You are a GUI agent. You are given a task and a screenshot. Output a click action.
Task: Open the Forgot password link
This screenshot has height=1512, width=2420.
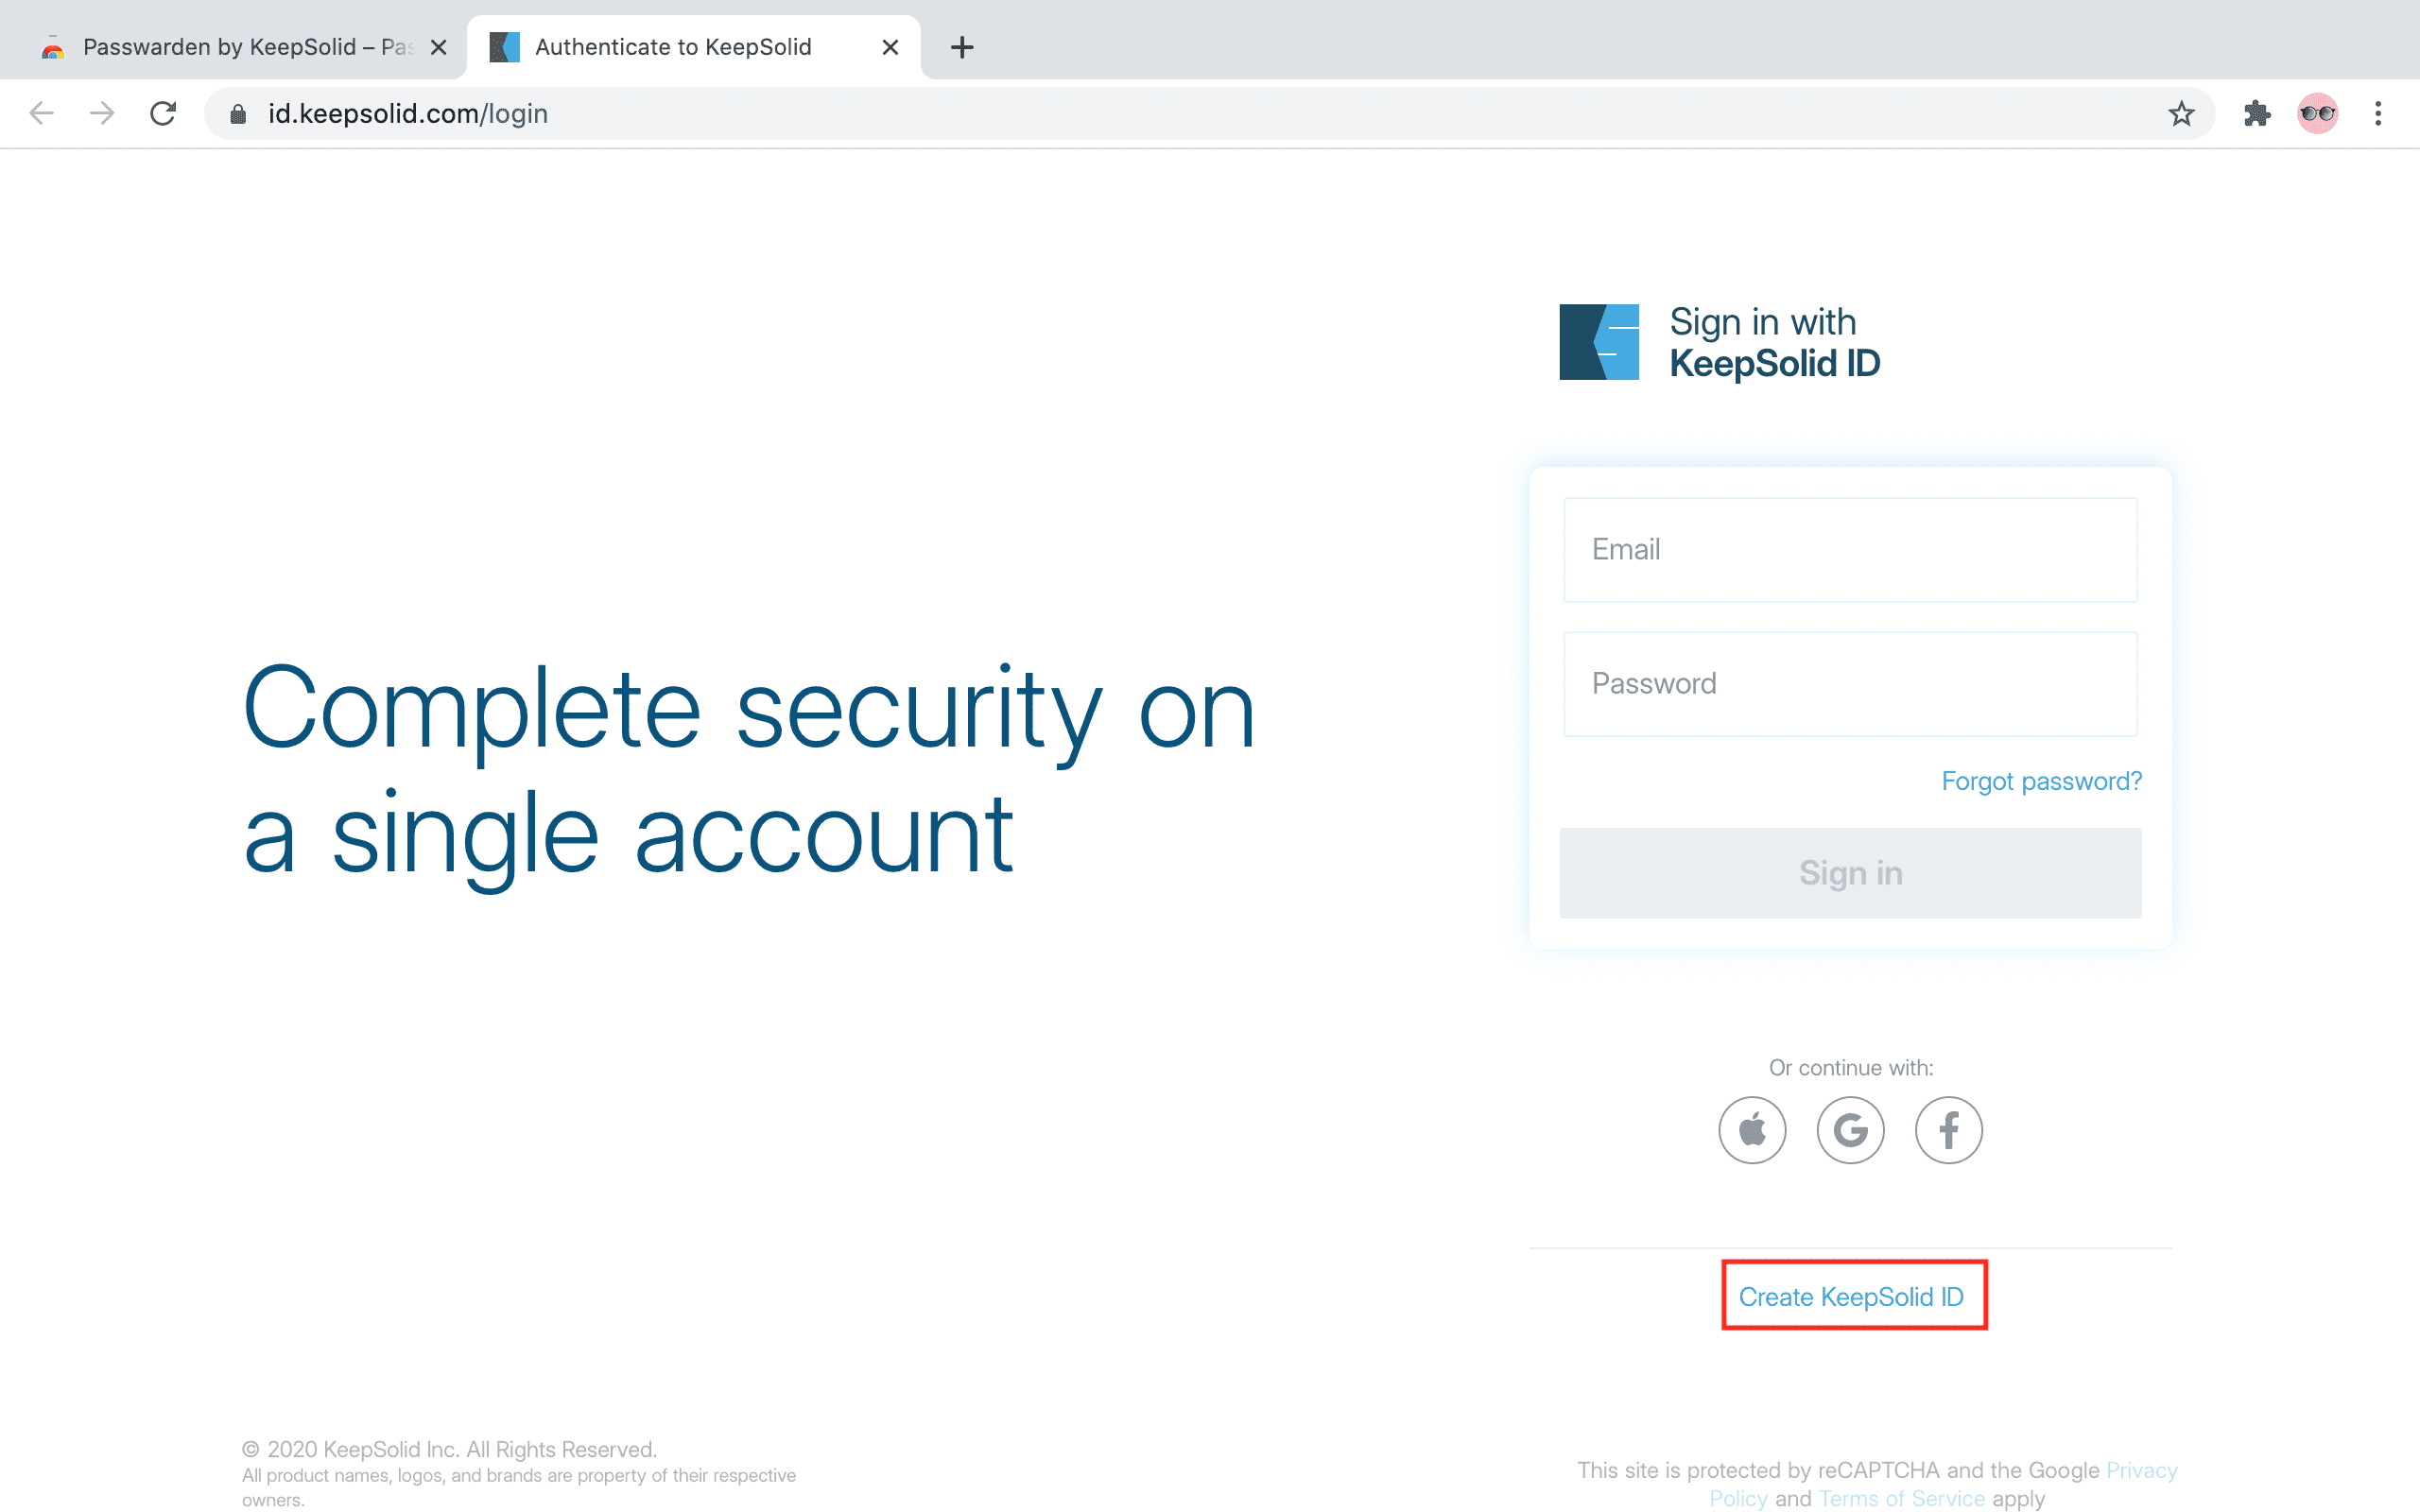tap(2041, 781)
